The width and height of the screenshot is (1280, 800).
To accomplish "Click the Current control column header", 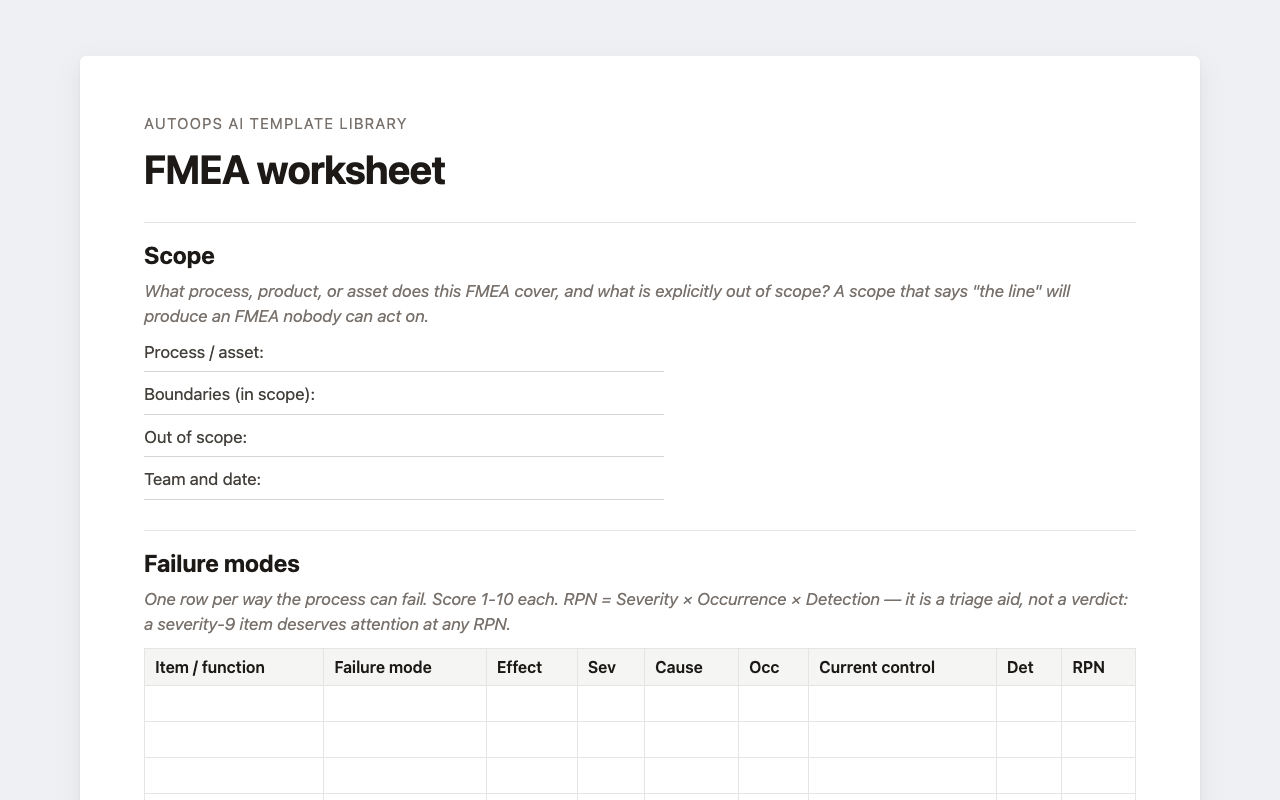I will pos(903,667).
